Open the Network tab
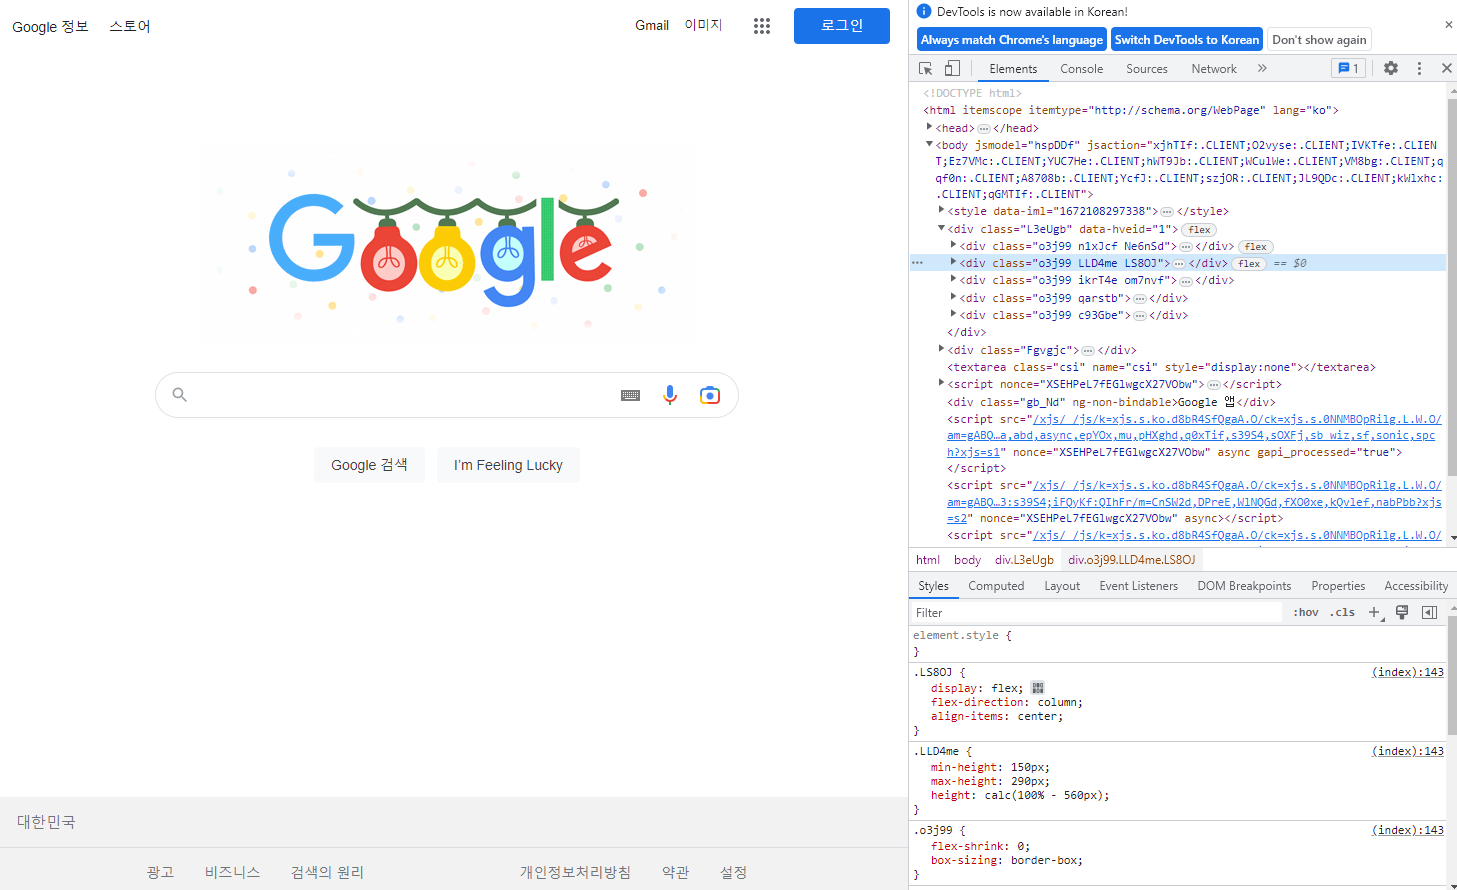This screenshot has width=1457, height=890. coord(1214,68)
